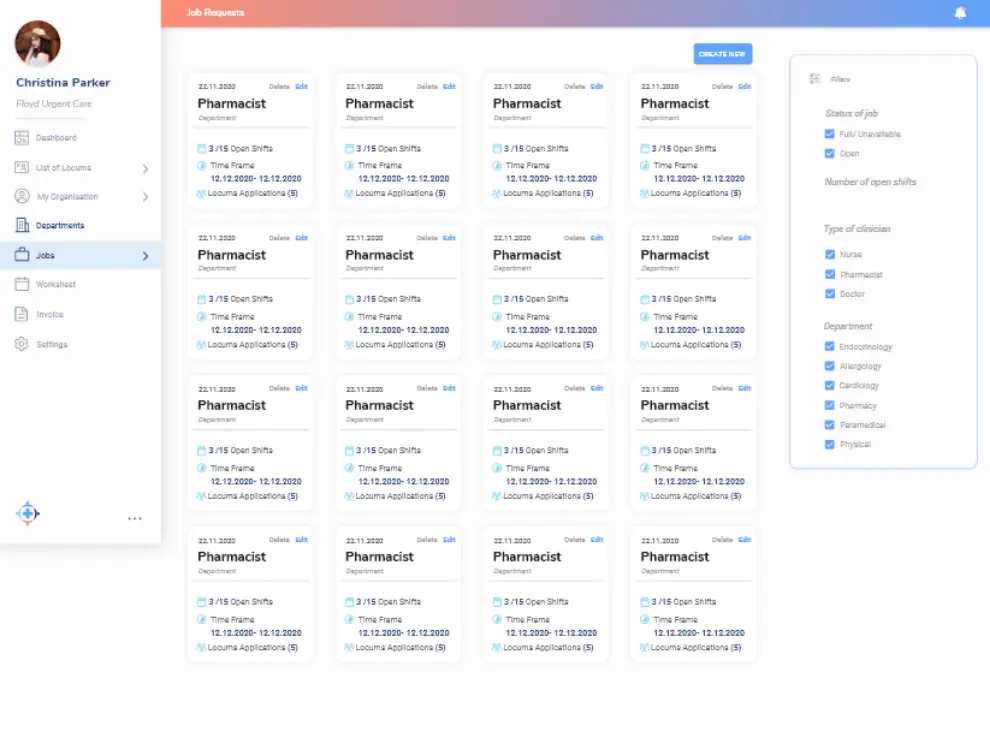Uncheck the Open status checkbox
Viewport: 990px width, 732px height.
coord(830,153)
